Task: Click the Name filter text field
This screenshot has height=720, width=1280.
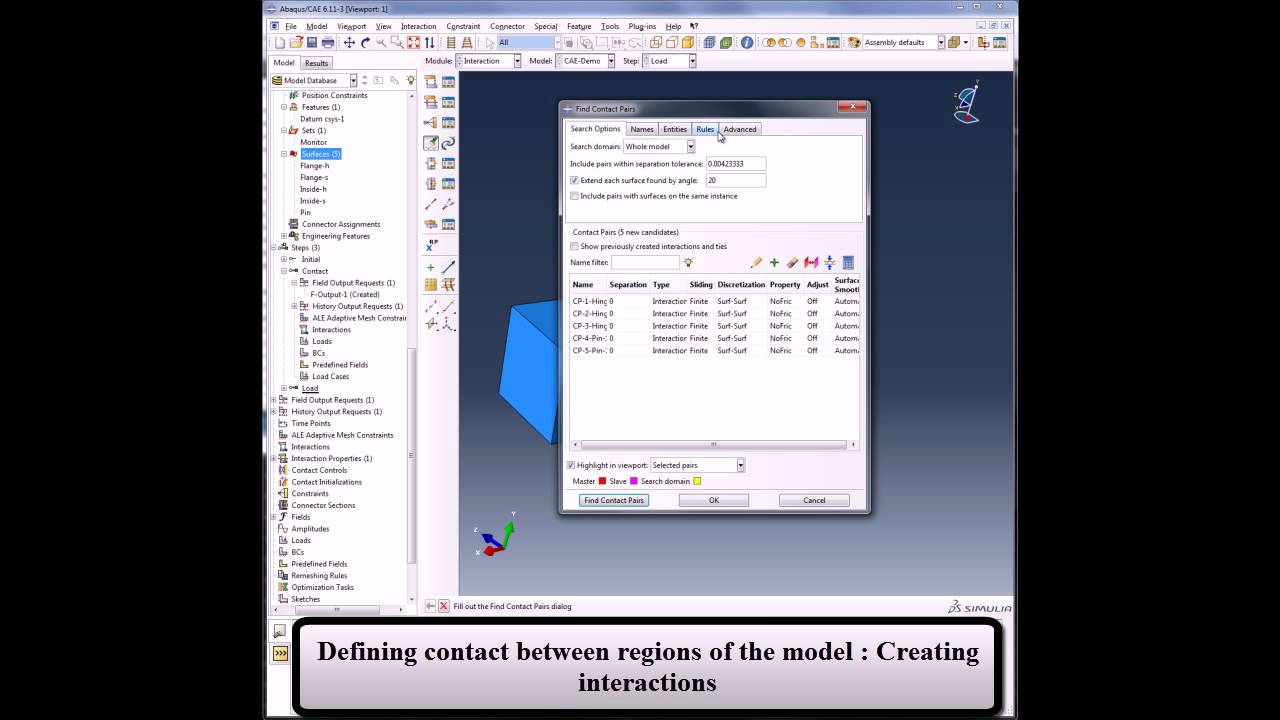Action: (x=645, y=262)
